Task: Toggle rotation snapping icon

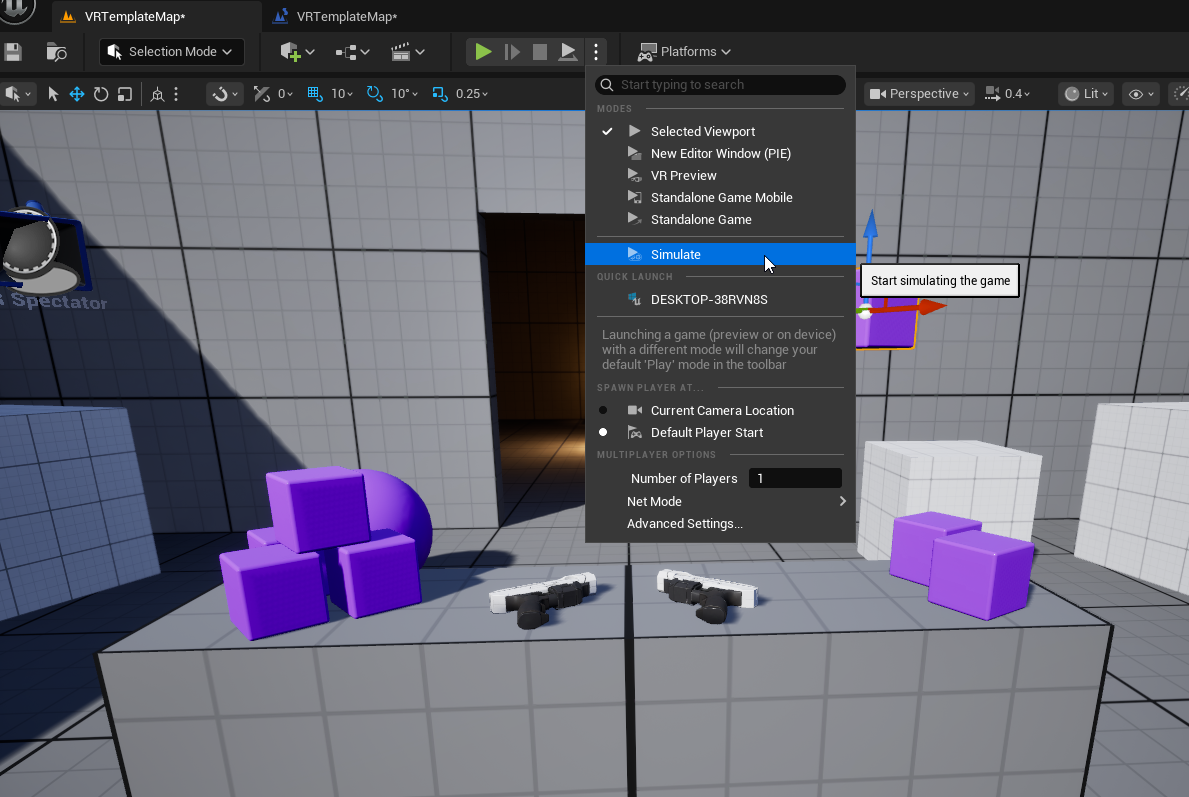Action: pos(375,94)
